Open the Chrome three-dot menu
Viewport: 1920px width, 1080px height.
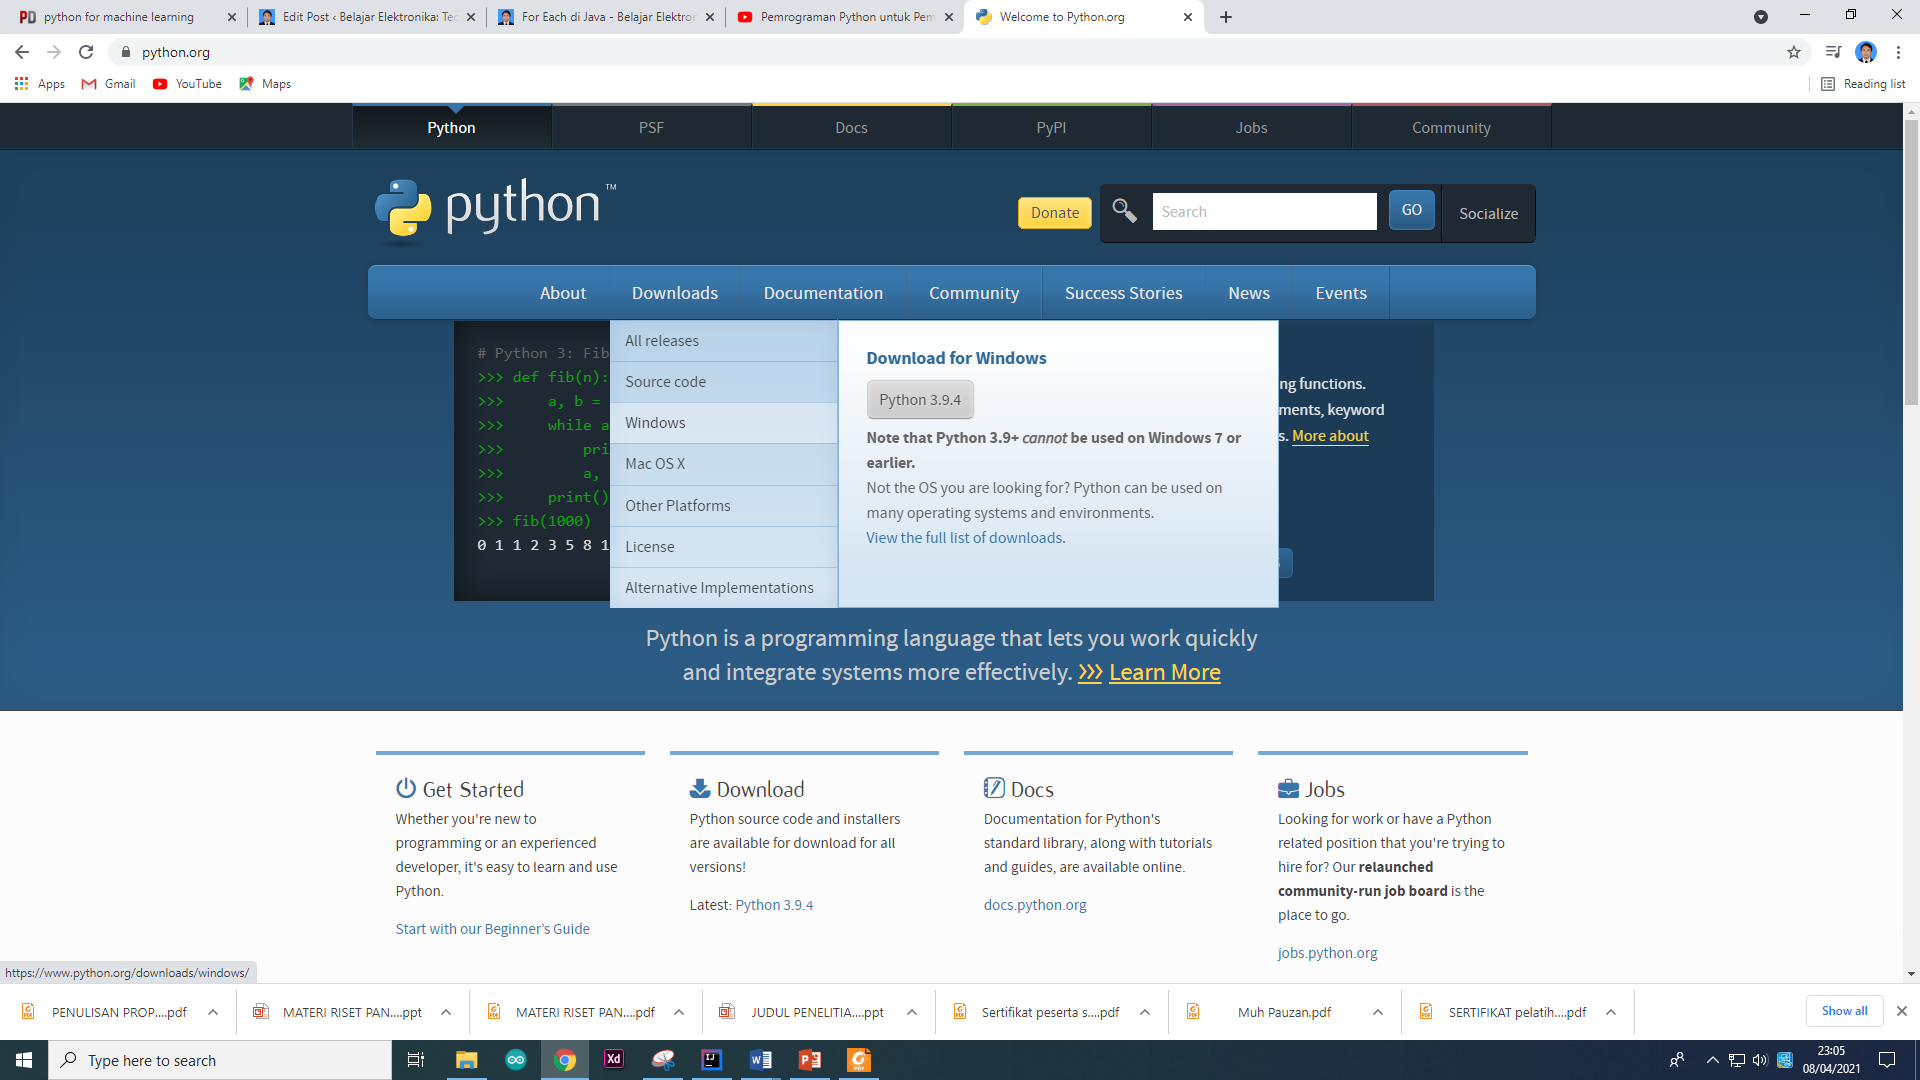tap(1898, 52)
